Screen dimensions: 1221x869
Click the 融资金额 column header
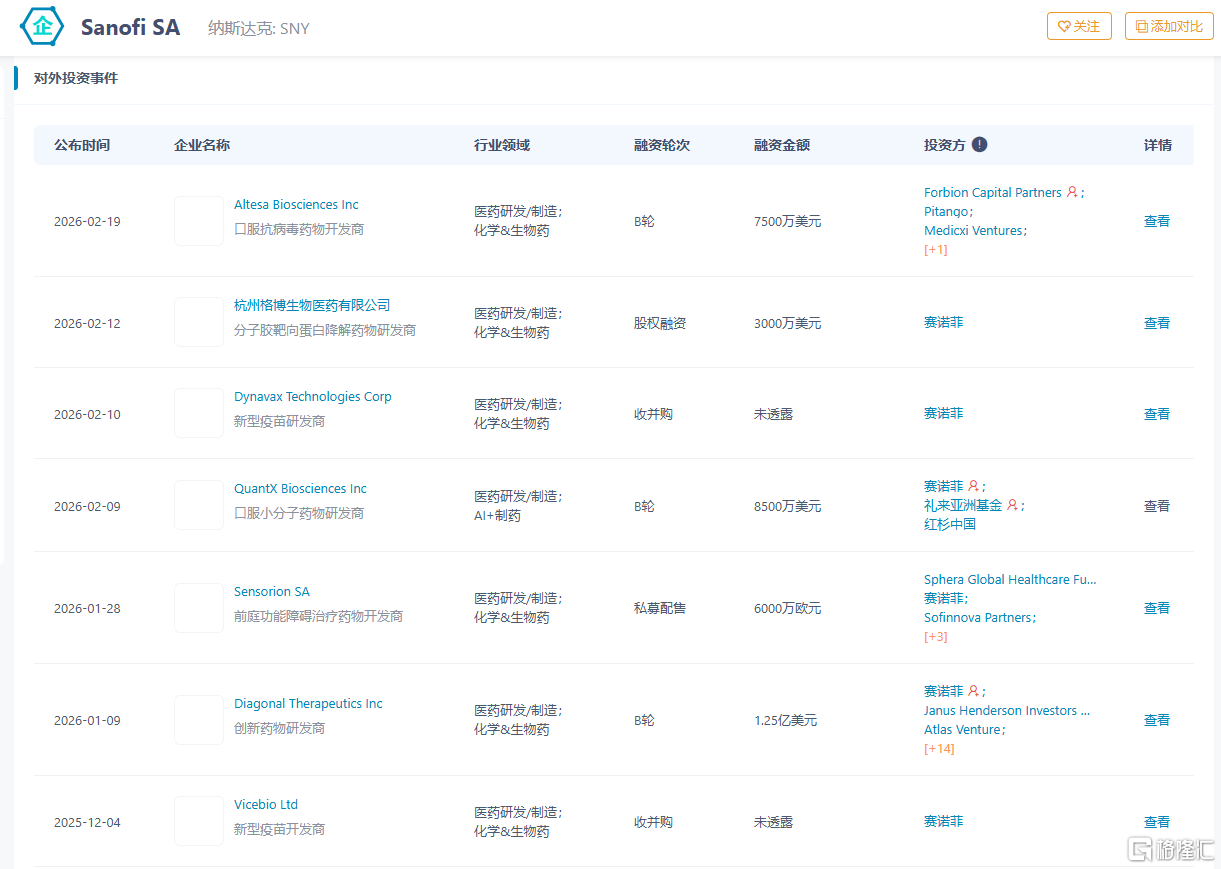pyautogui.click(x=782, y=145)
